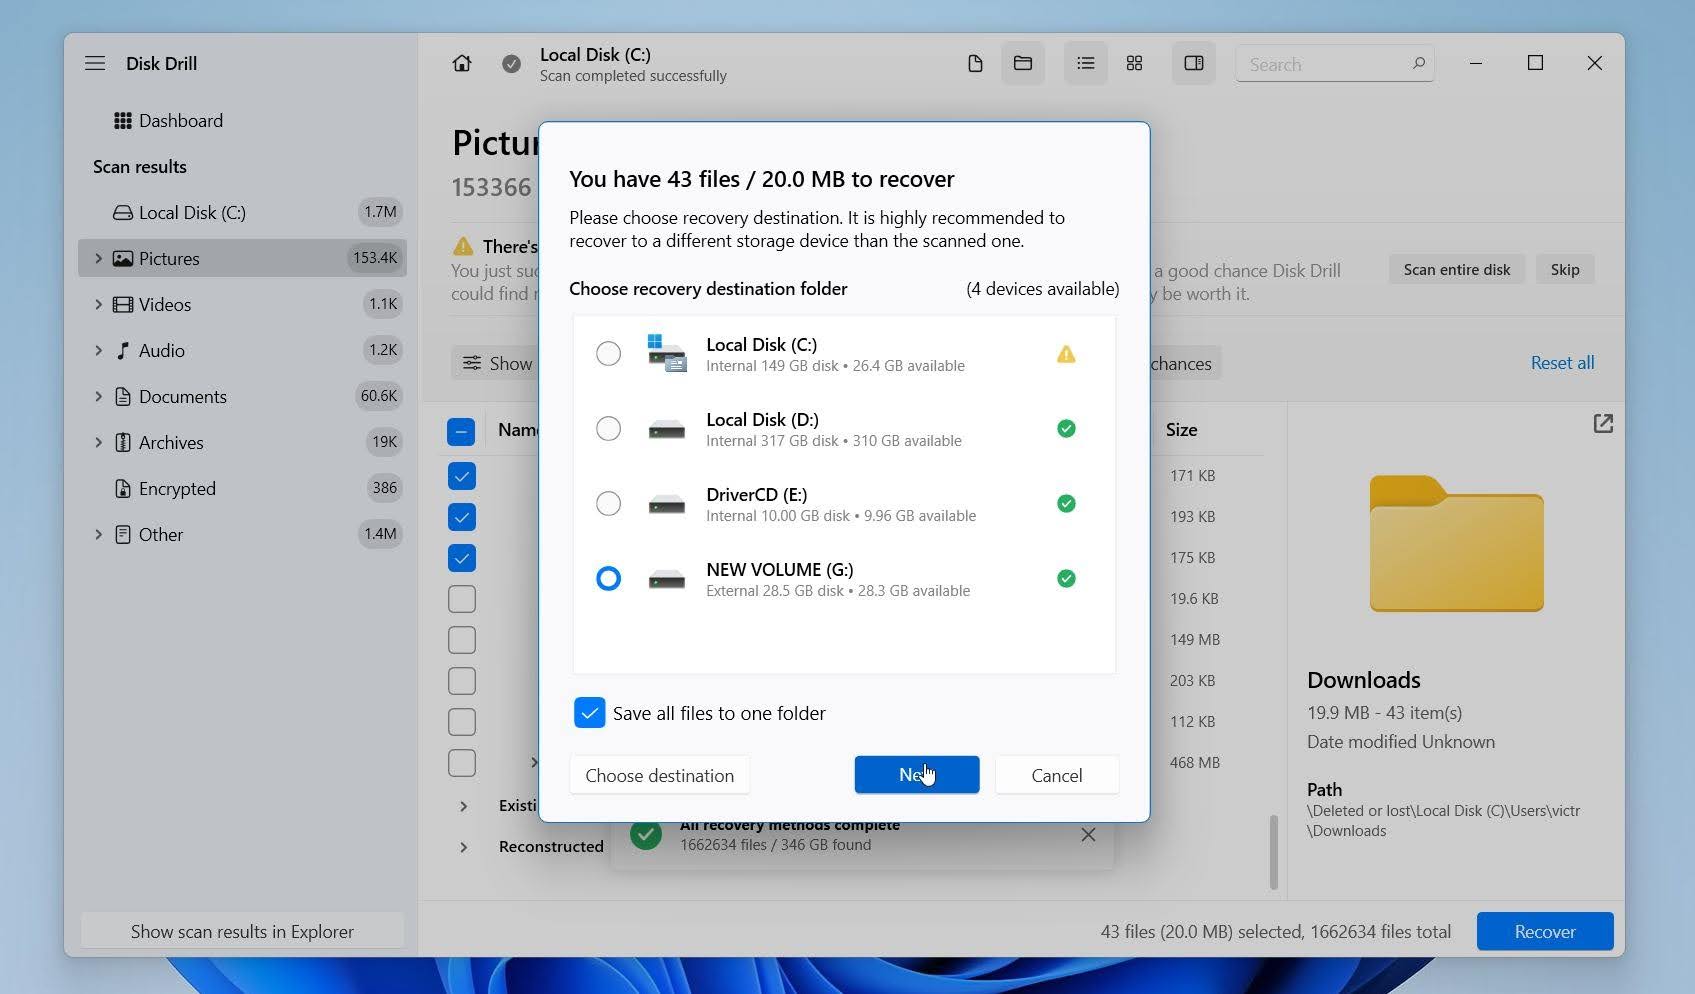Toggle Save all files to one folder
This screenshot has height=994, width=1695.
click(x=590, y=713)
